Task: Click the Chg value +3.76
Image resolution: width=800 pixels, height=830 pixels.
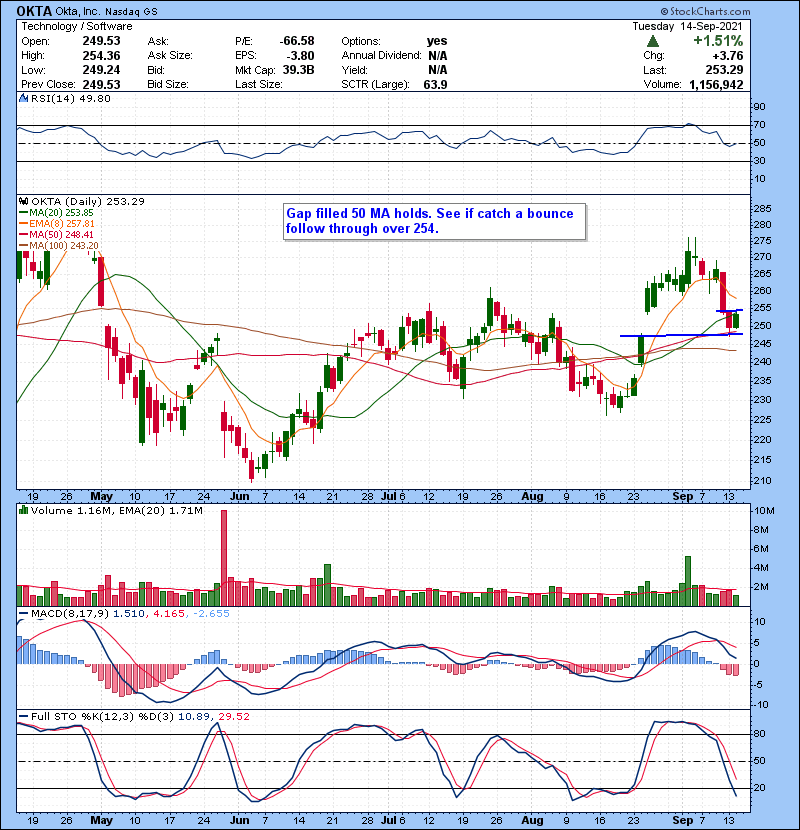Action: pyautogui.click(x=727, y=56)
